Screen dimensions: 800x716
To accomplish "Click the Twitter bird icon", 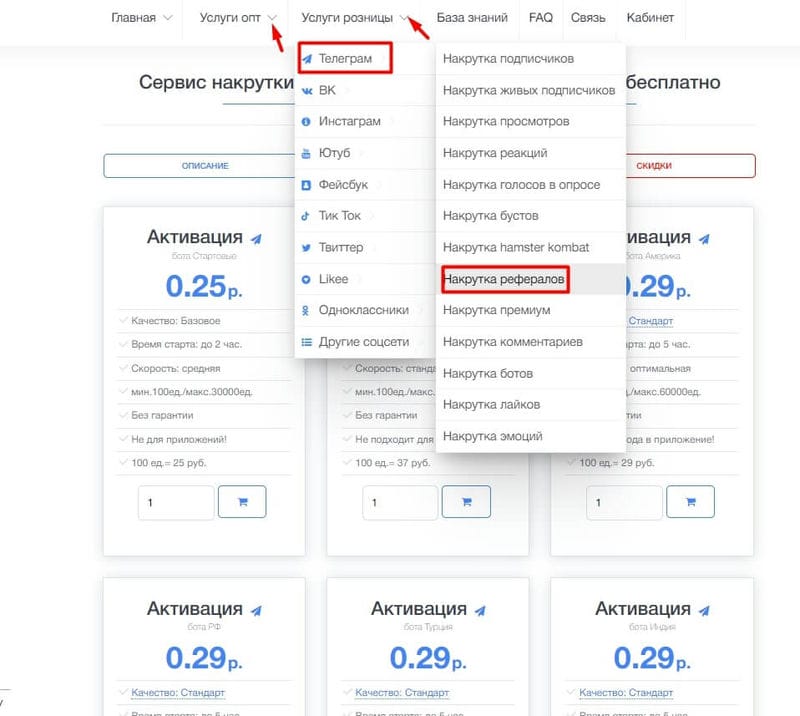I will 306,248.
